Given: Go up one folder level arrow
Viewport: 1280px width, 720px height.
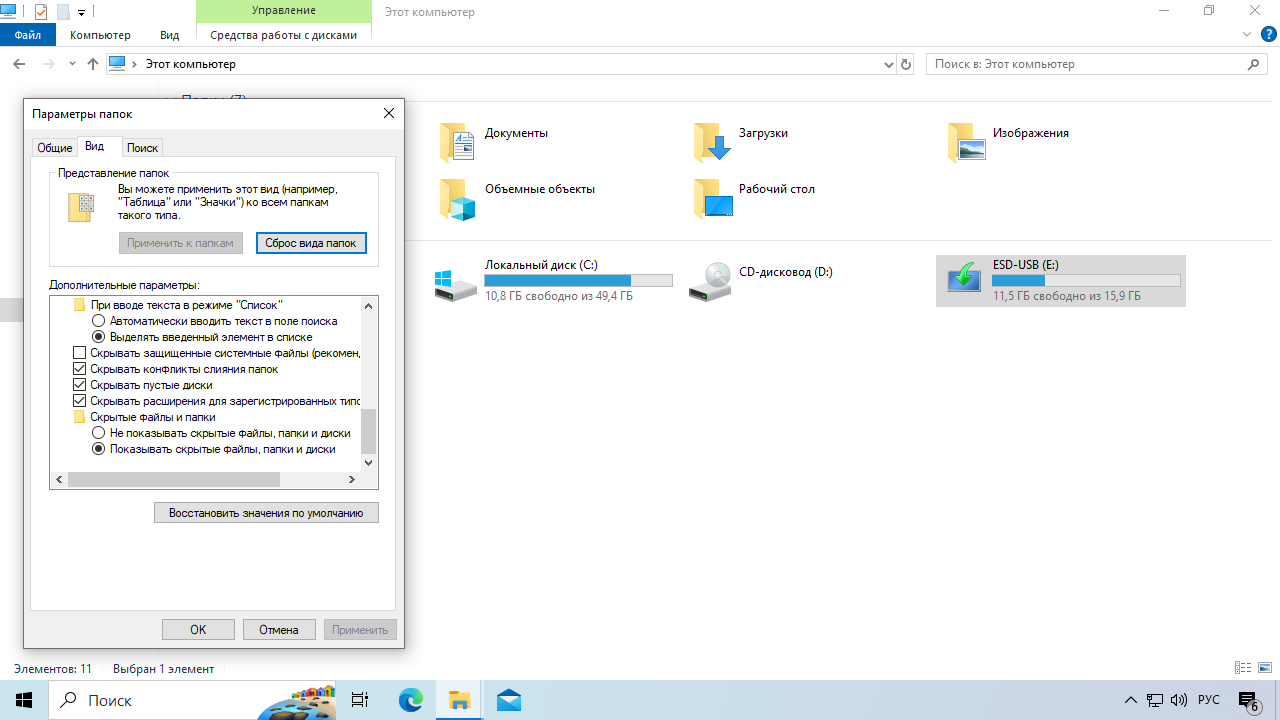Looking at the screenshot, I should click(x=93, y=64).
